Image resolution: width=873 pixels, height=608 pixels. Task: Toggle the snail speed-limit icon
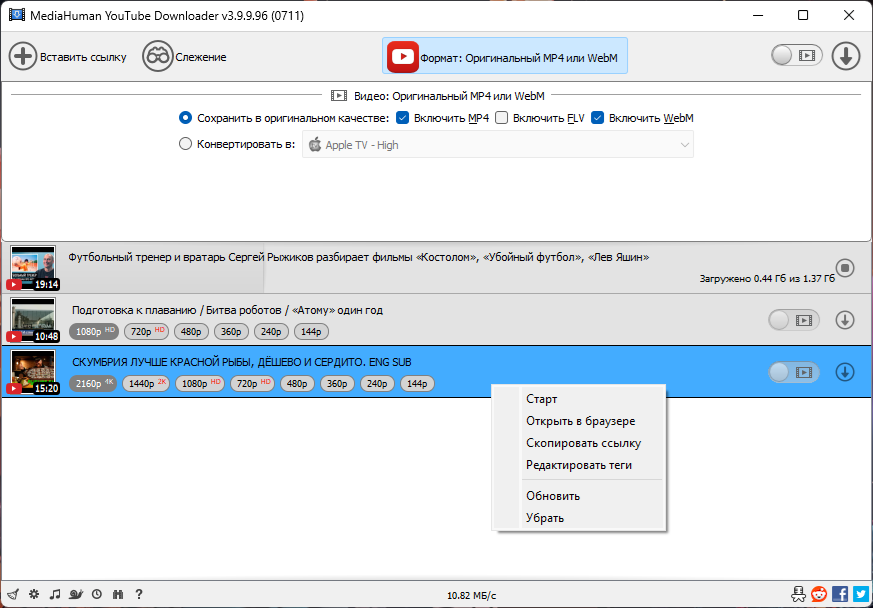pyautogui.click(x=76, y=594)
